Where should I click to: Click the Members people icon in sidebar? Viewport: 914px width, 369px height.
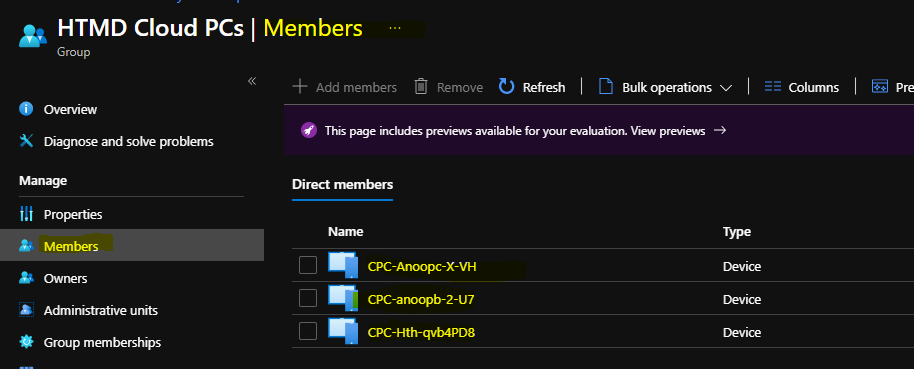[26, 245]
